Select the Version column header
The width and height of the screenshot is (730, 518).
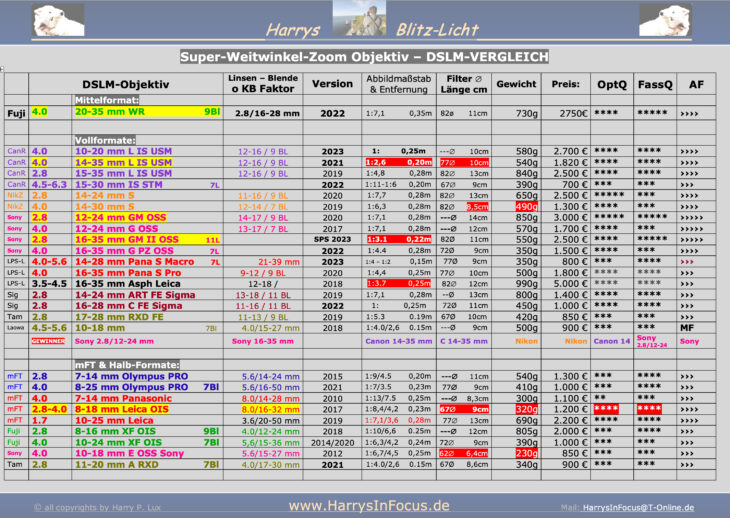[332, 85]
